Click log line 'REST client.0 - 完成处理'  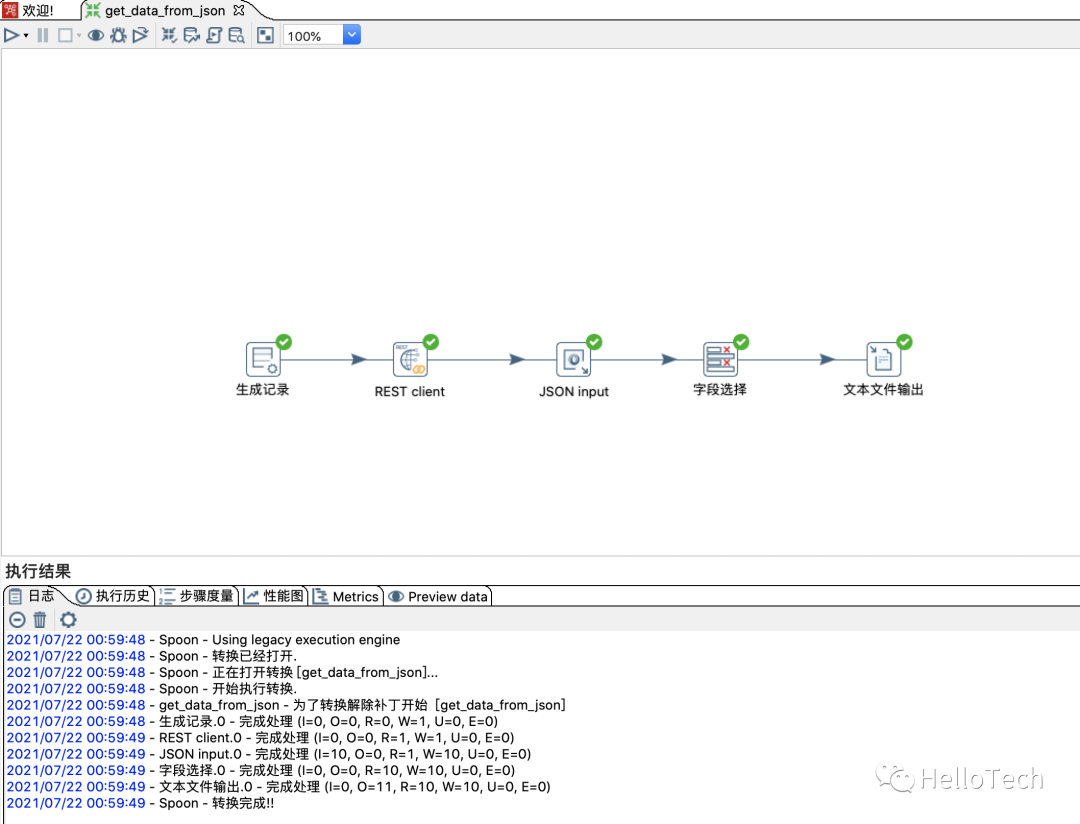point(260,737)
